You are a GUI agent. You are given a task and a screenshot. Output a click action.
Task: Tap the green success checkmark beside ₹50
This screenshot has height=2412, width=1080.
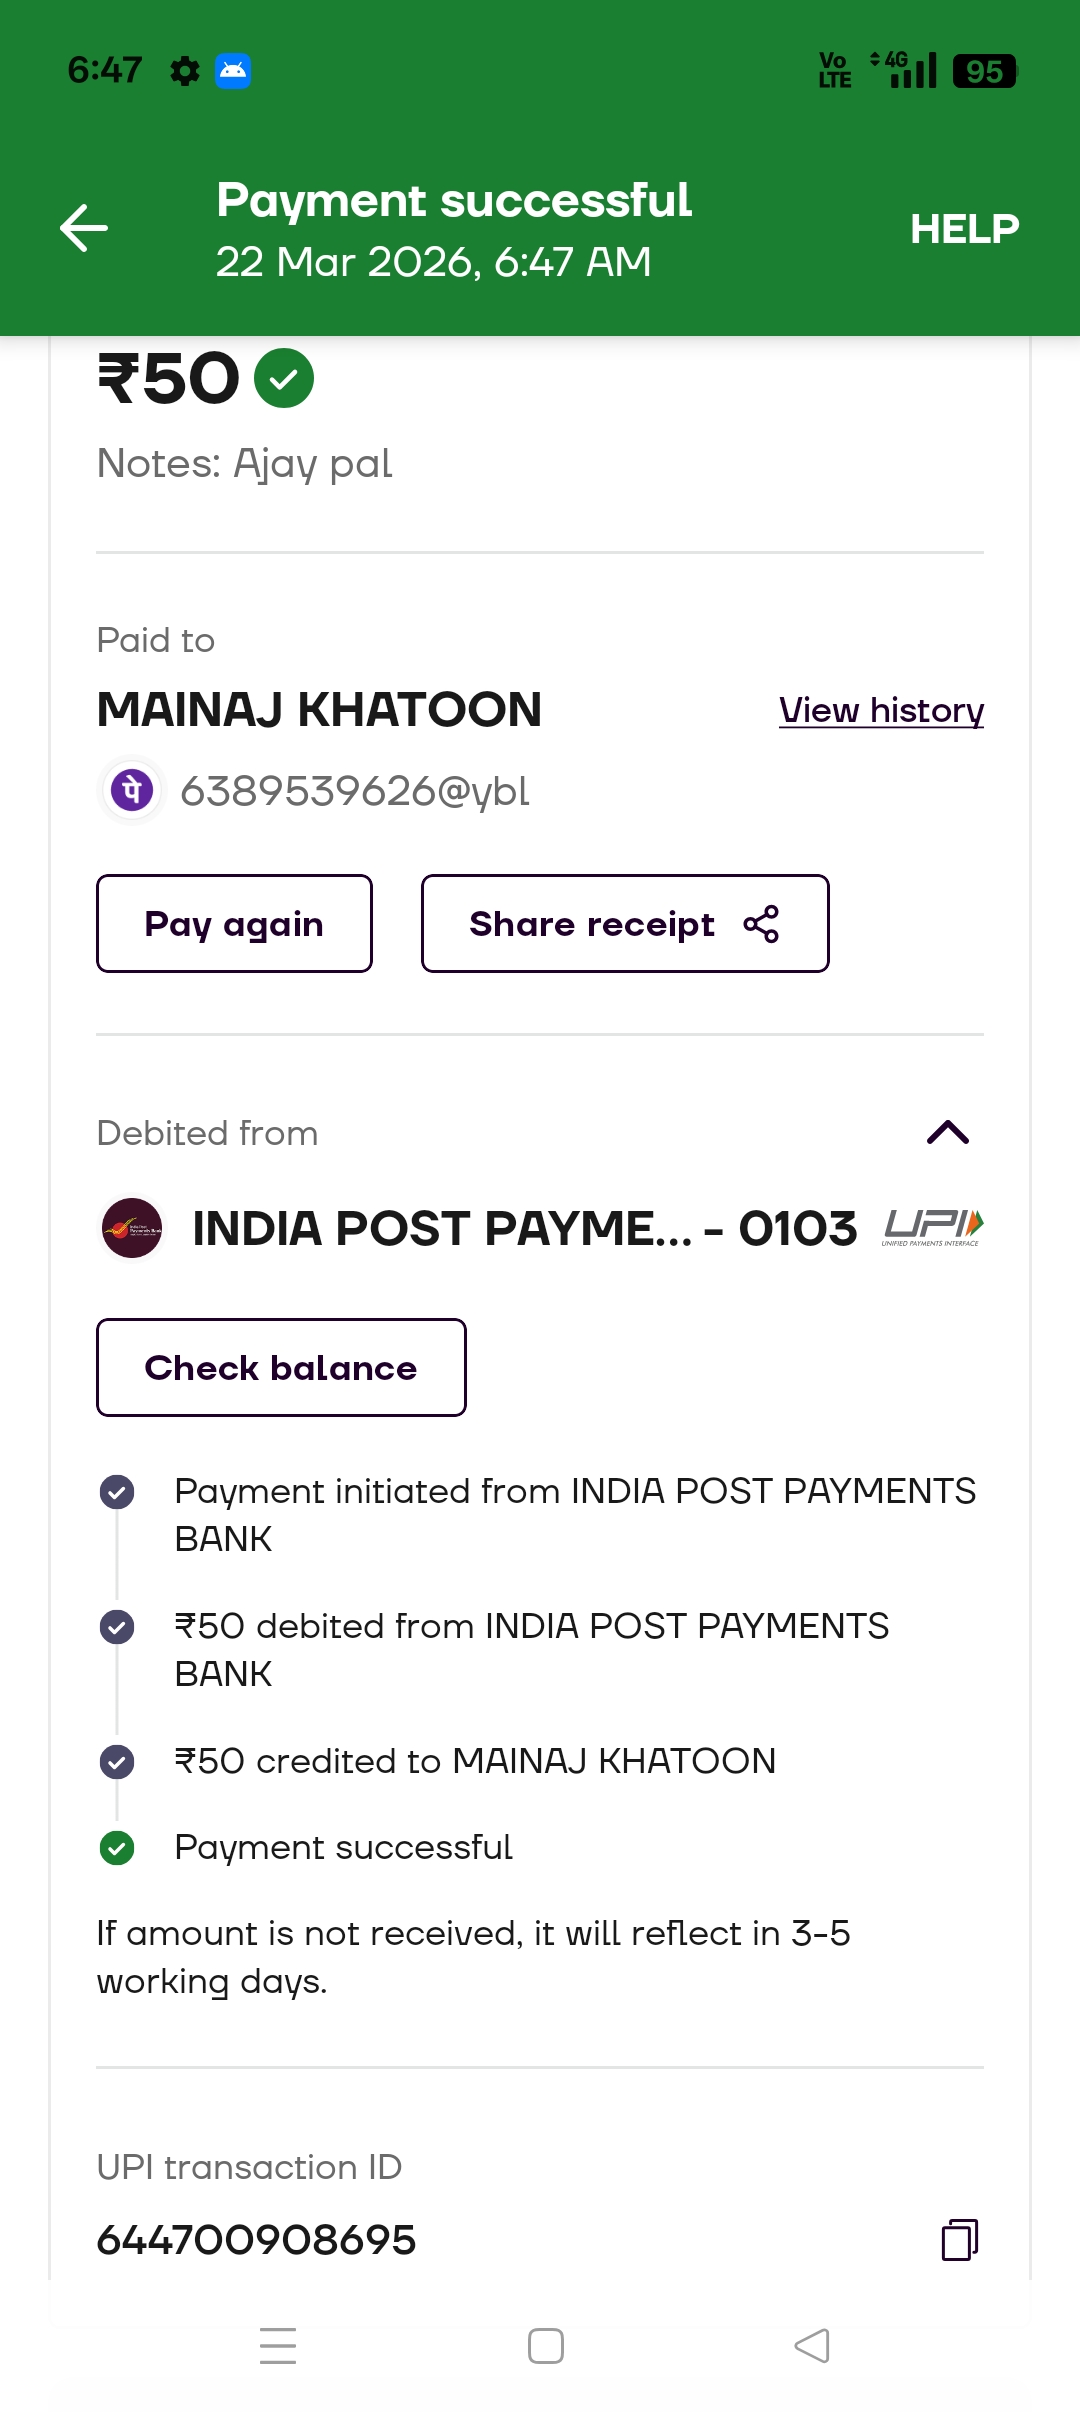point(284,379)
